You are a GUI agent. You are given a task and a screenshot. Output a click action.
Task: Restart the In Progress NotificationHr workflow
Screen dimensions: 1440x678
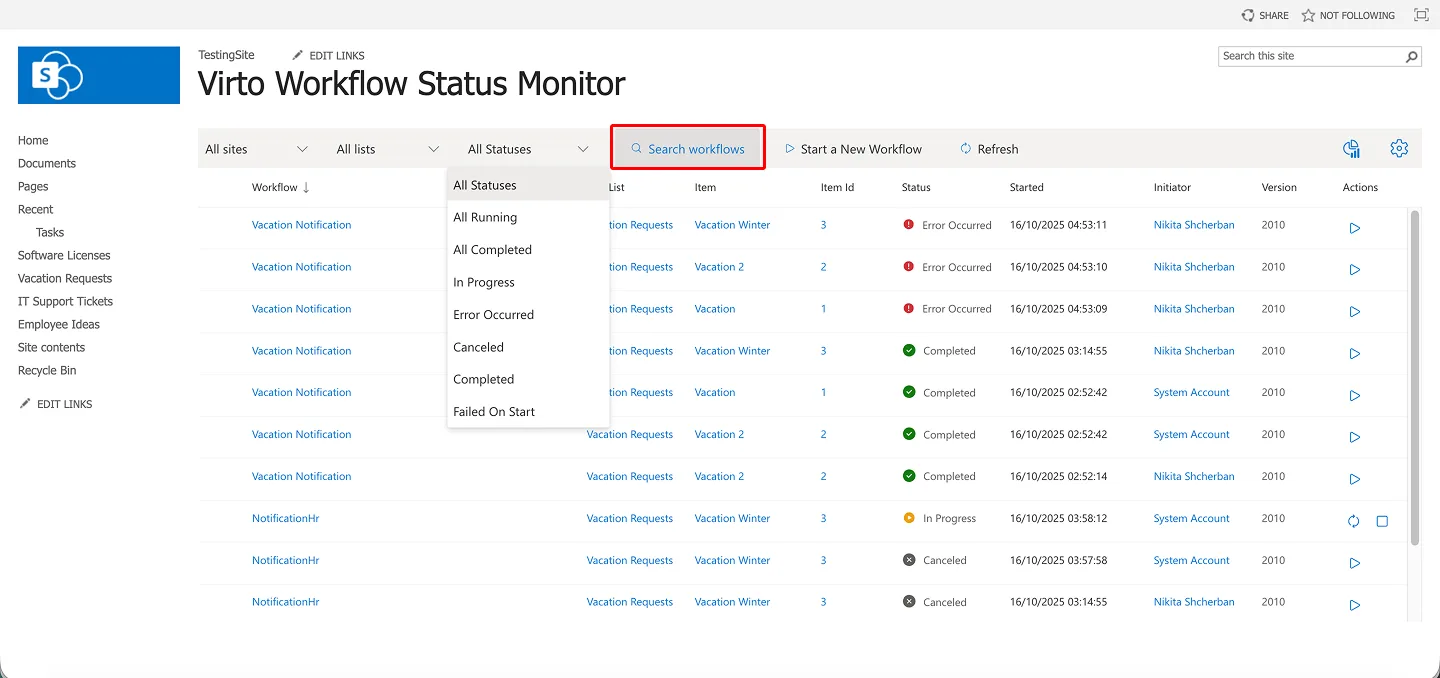coord(1353,521)
